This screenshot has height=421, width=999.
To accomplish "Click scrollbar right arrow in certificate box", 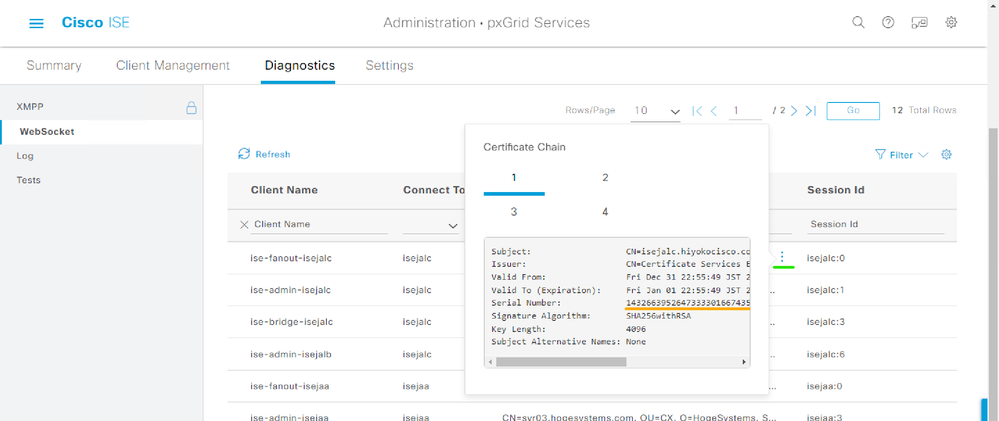I will [744, 362].
